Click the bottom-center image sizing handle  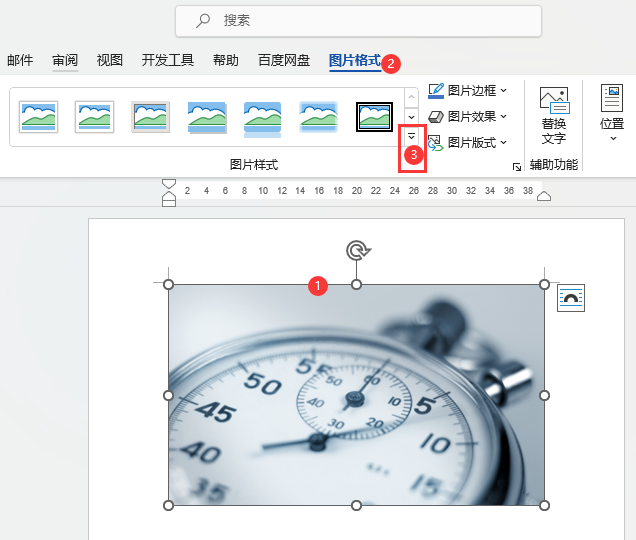356,506
